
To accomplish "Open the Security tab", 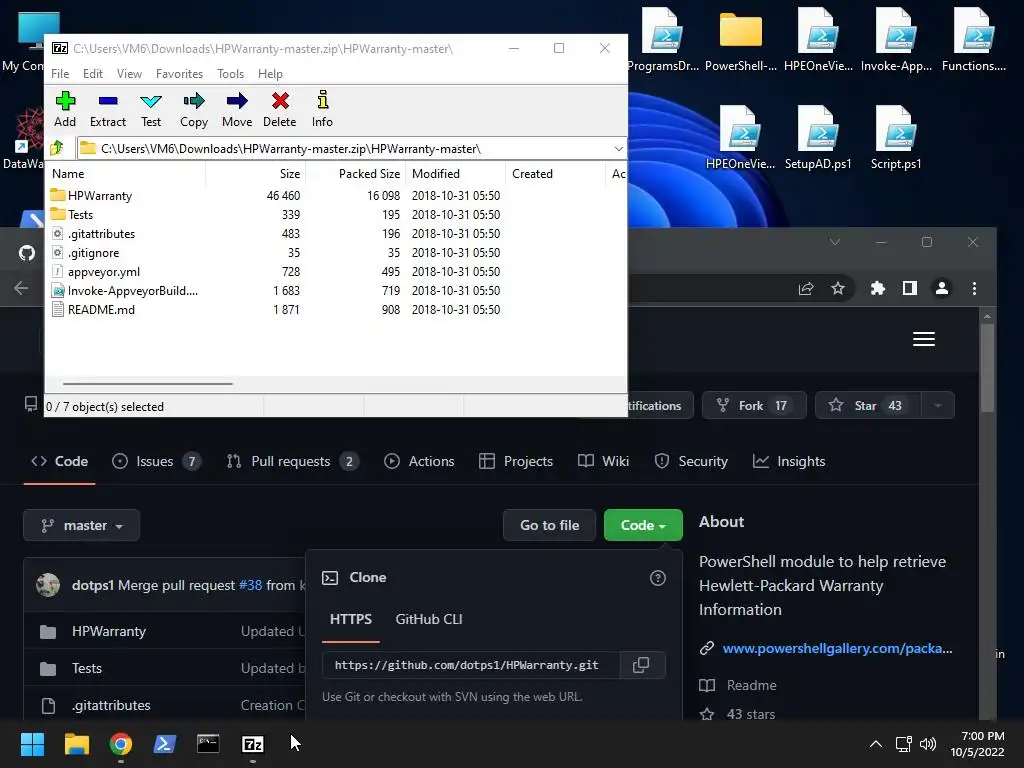I will [x=691, y=461].
